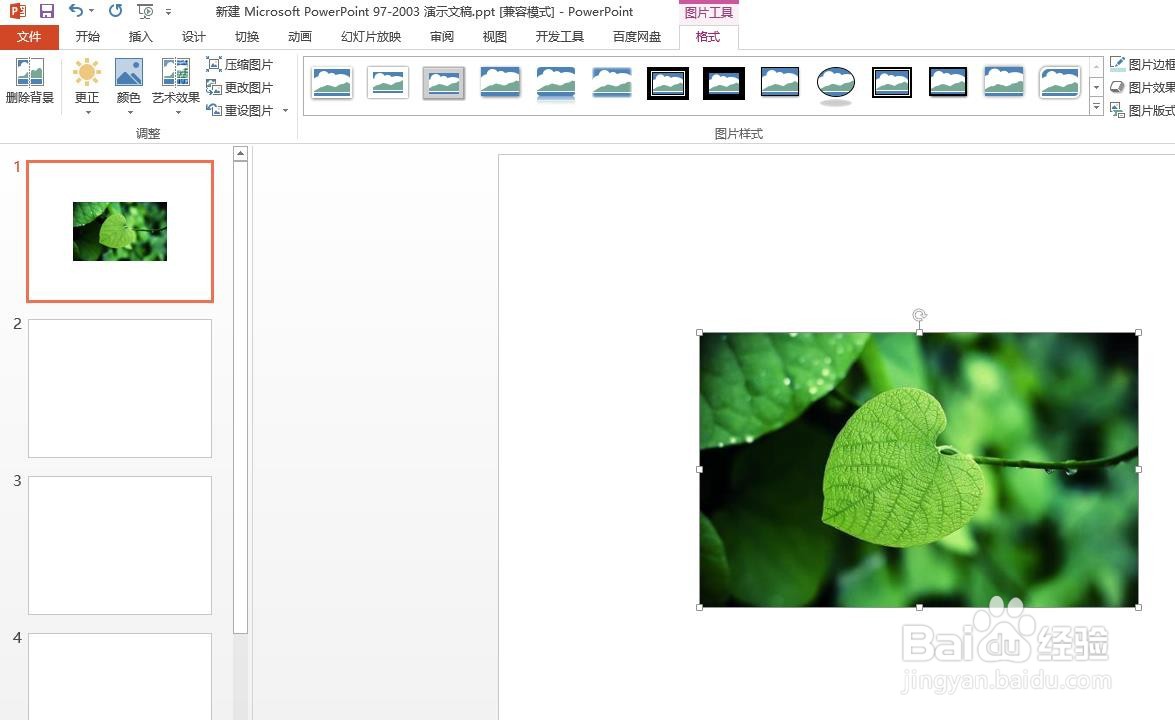Select the green leaf picture on the slide
1175x720 pixels.
pos(919,470)
